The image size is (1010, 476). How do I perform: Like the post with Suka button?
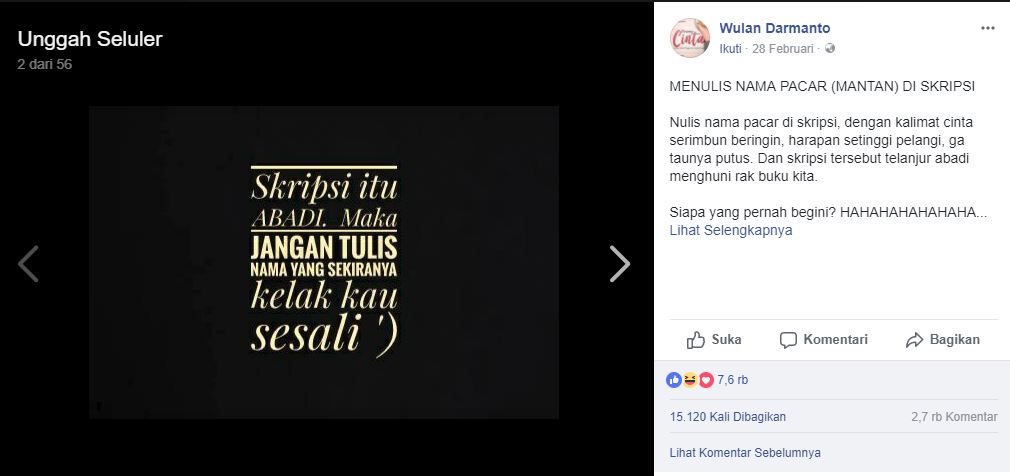pos(713,339)
